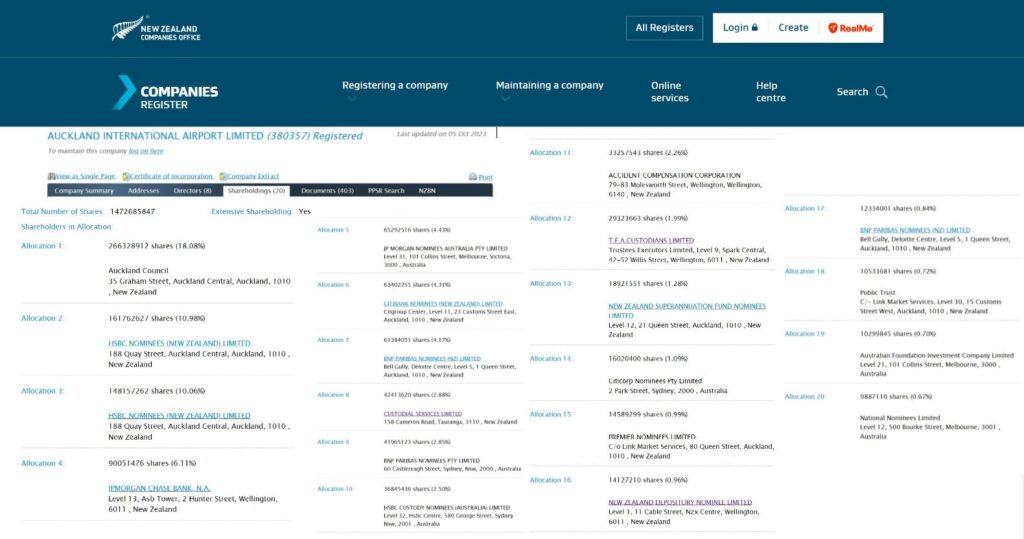The image size is (1024, 539).
Task: Open the Maintaining a company menu
Action: pyautogui.click(x=549, y=86)
